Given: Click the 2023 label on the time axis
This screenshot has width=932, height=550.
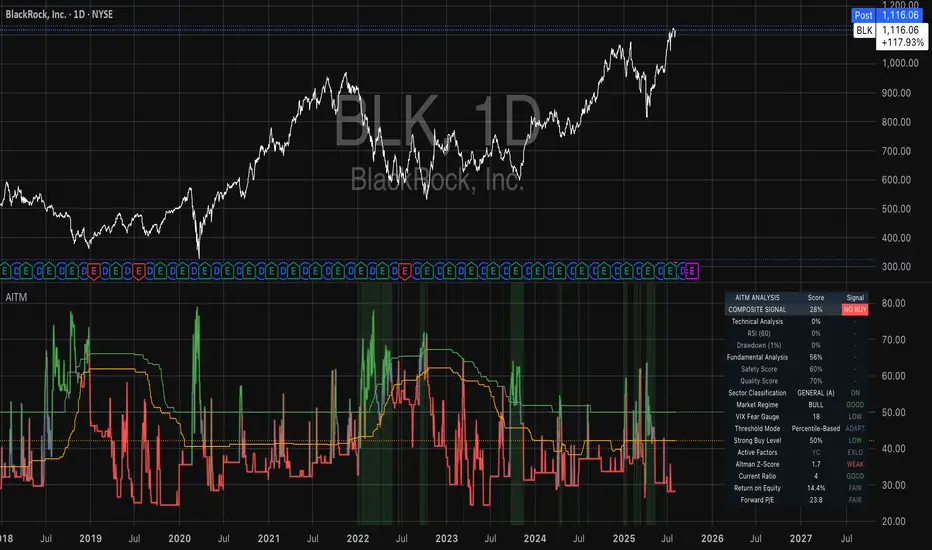Looking at the screenshot, I should click(446, 538).
